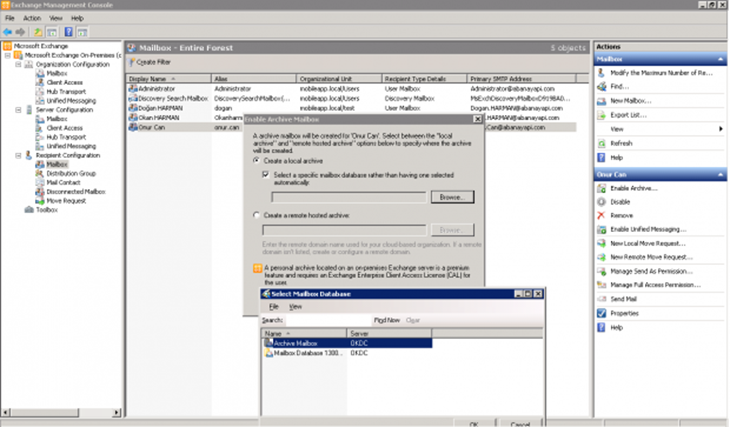Collapse the Organization Configuration node
This screenshot has height=427, width=730.
coord(18,64)
